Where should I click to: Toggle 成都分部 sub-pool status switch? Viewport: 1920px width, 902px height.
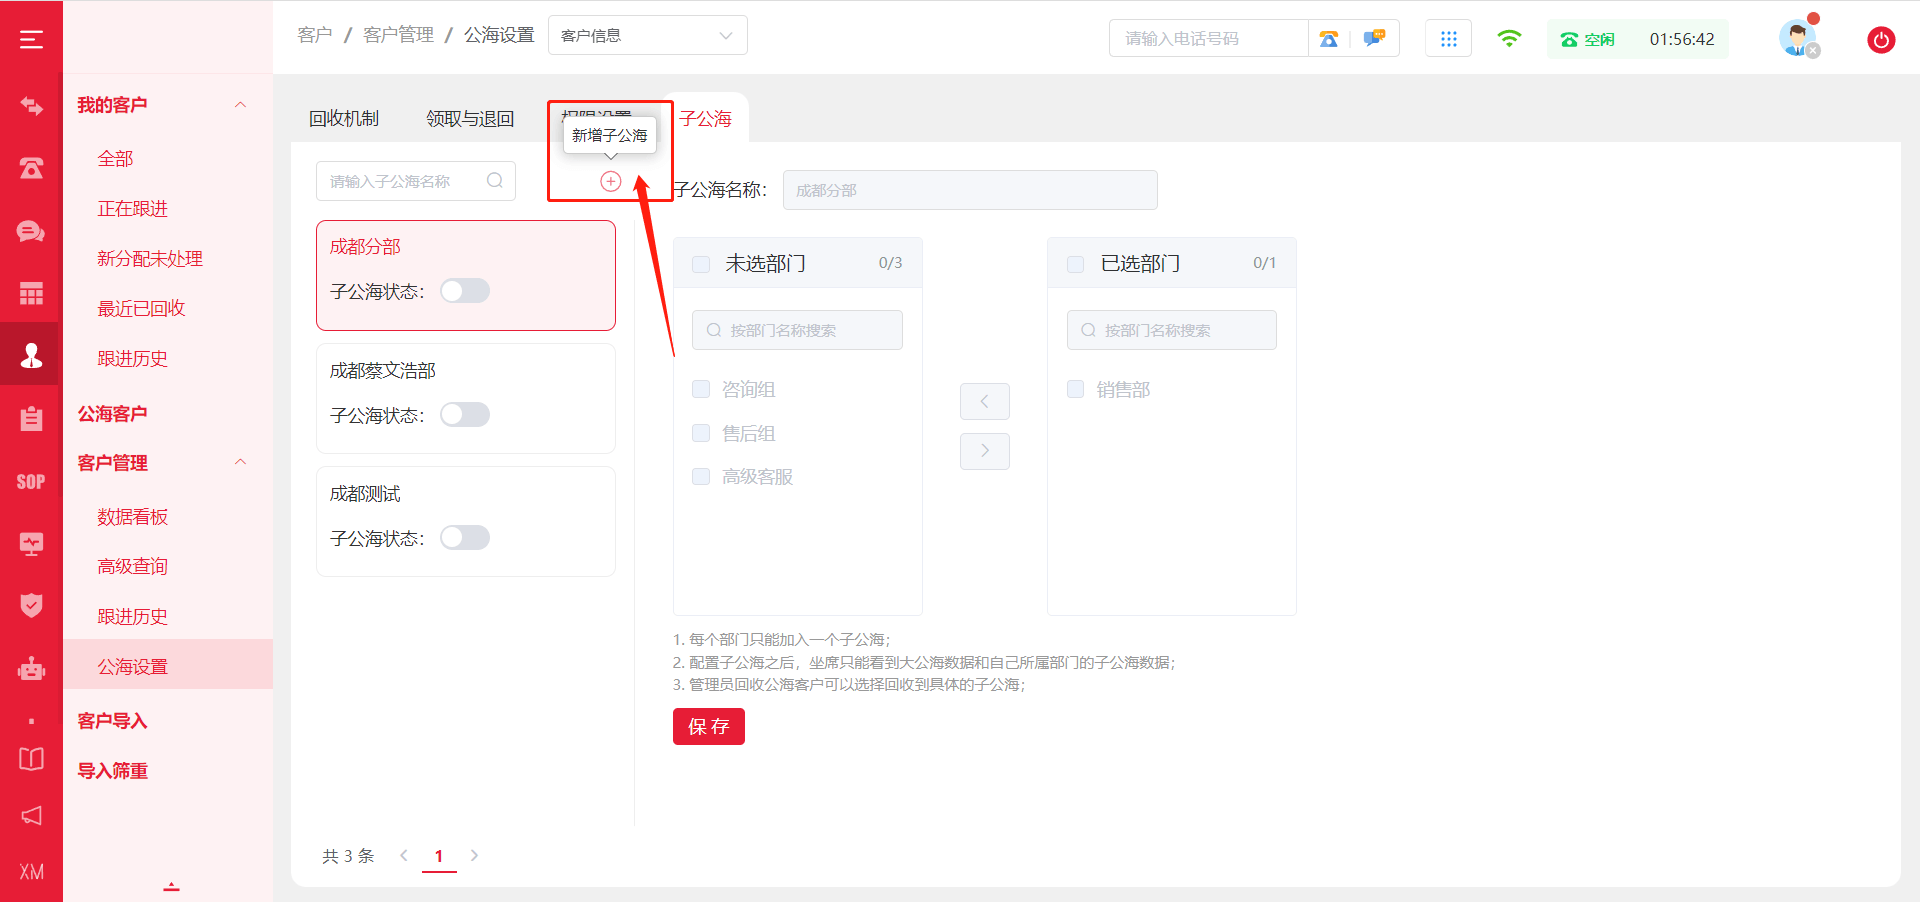(465, 291)
